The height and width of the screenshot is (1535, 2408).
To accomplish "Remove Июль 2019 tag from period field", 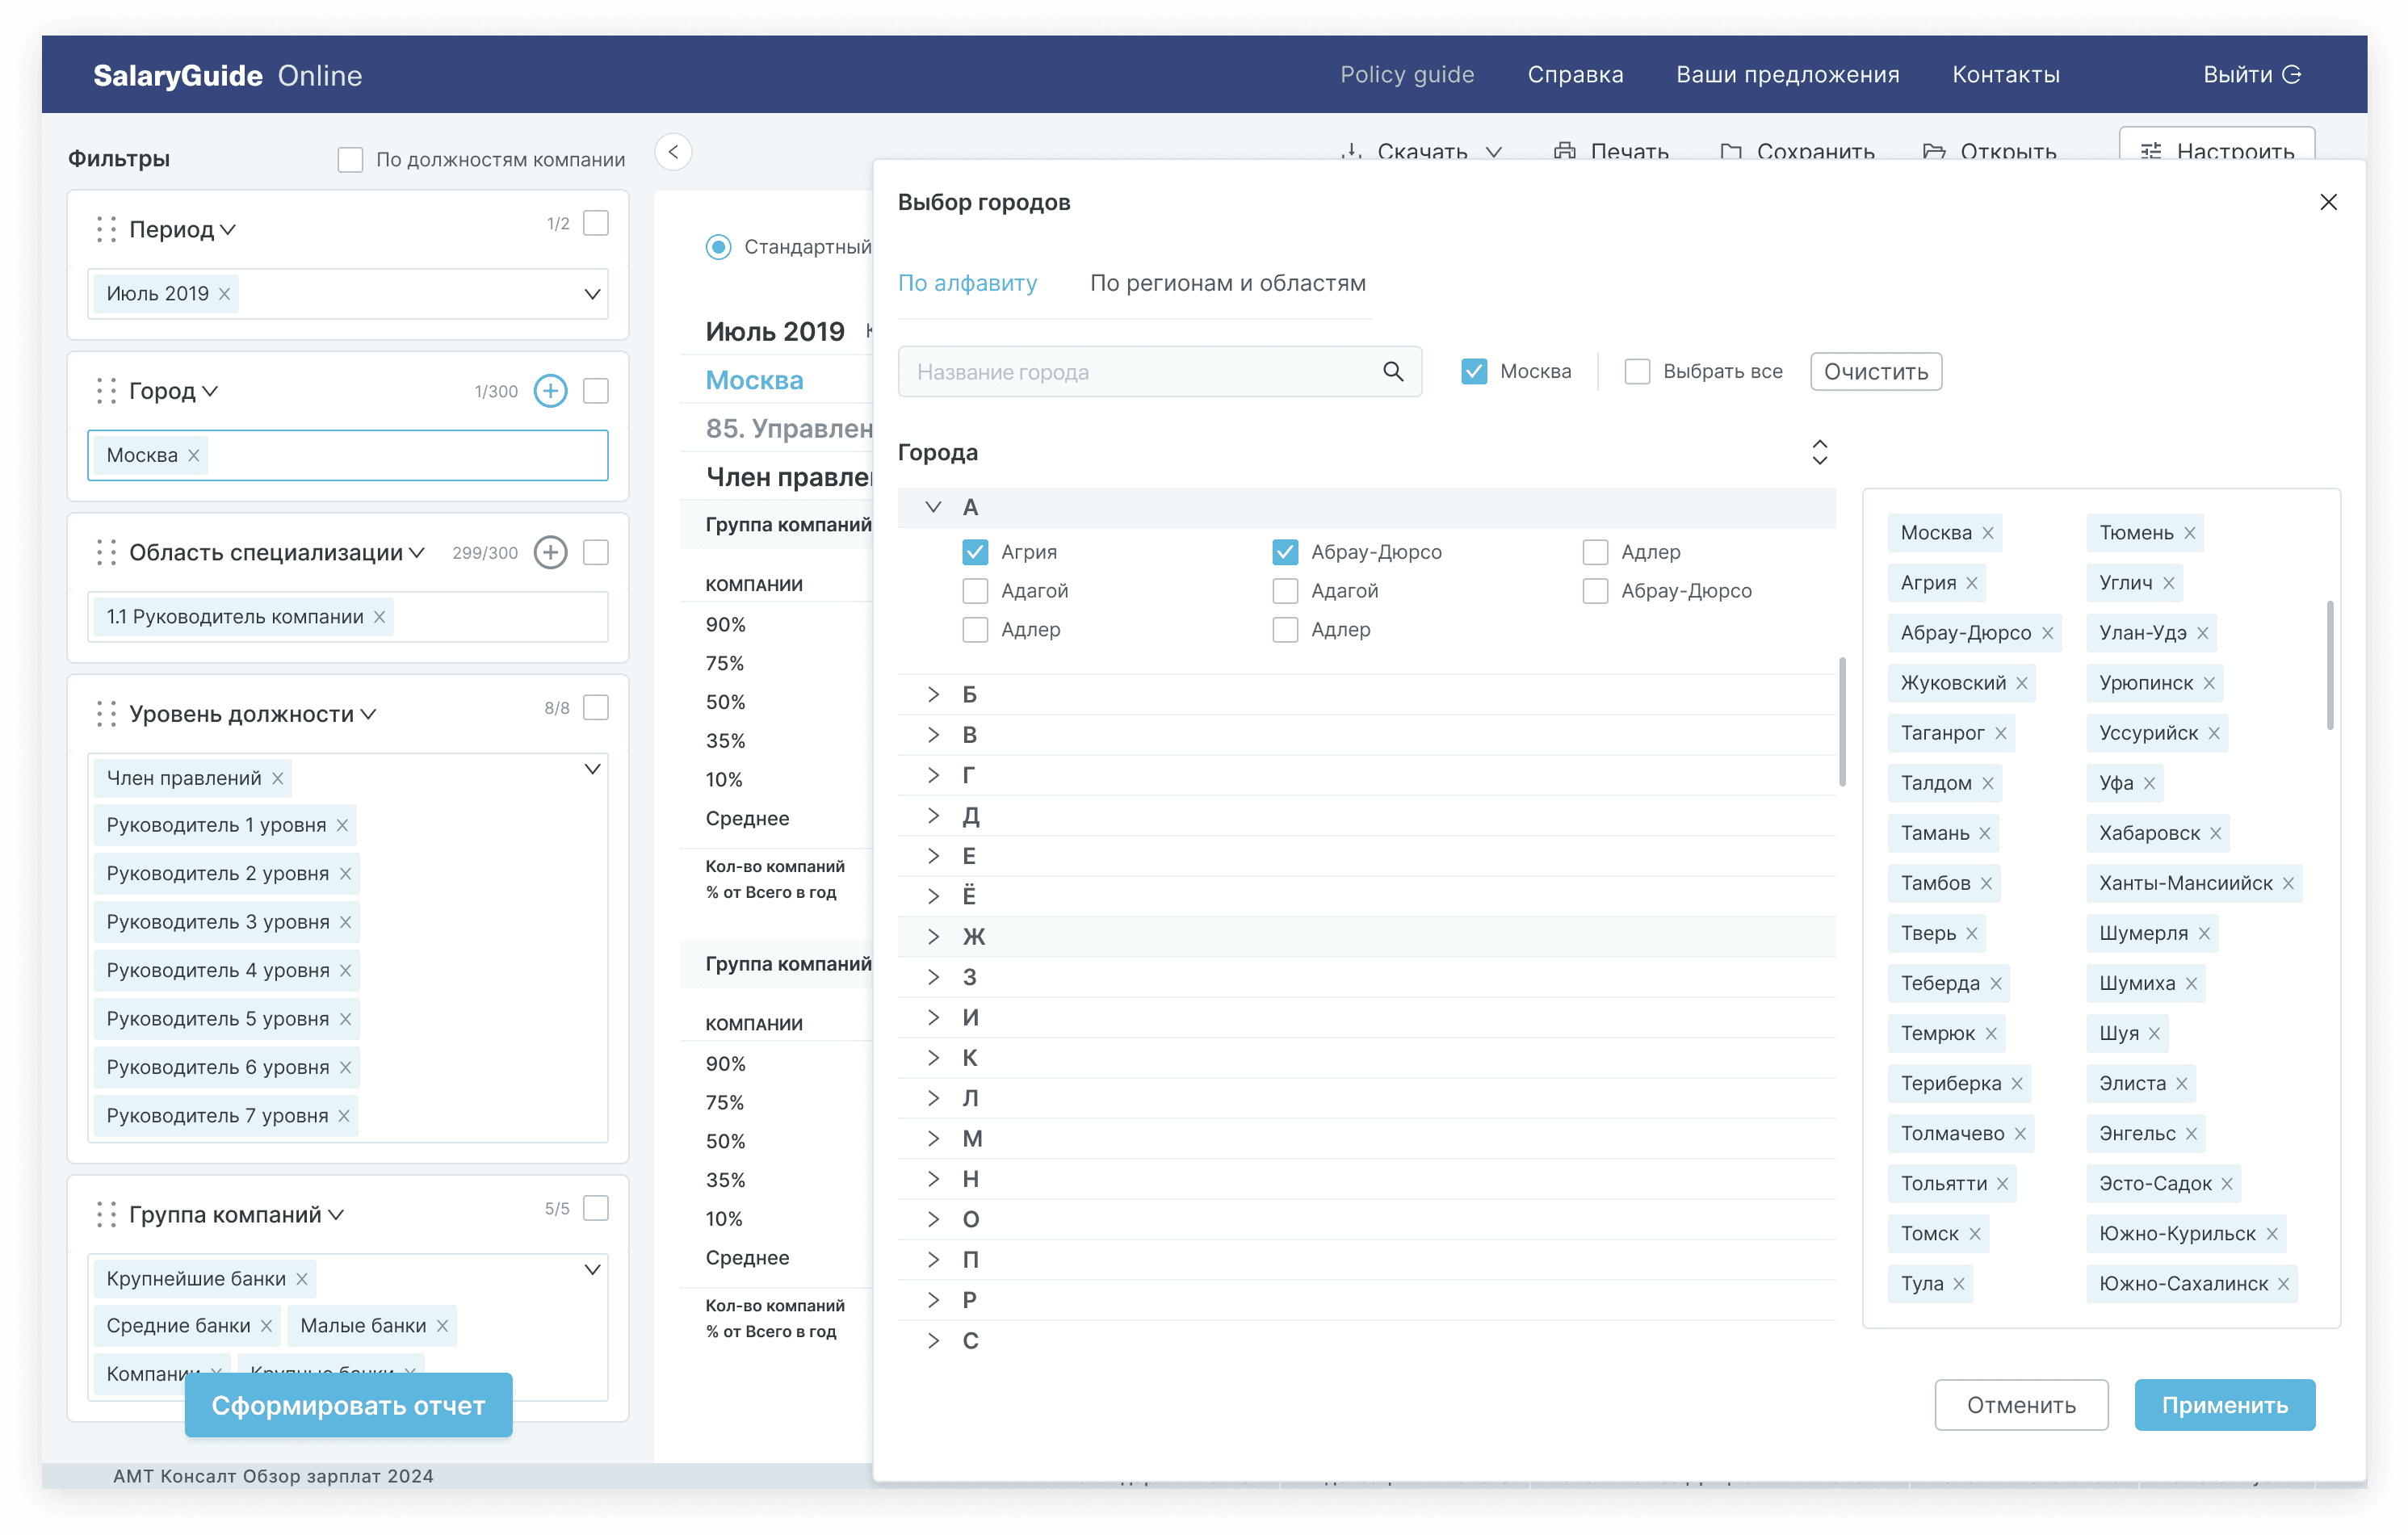I will coord(225,294).
